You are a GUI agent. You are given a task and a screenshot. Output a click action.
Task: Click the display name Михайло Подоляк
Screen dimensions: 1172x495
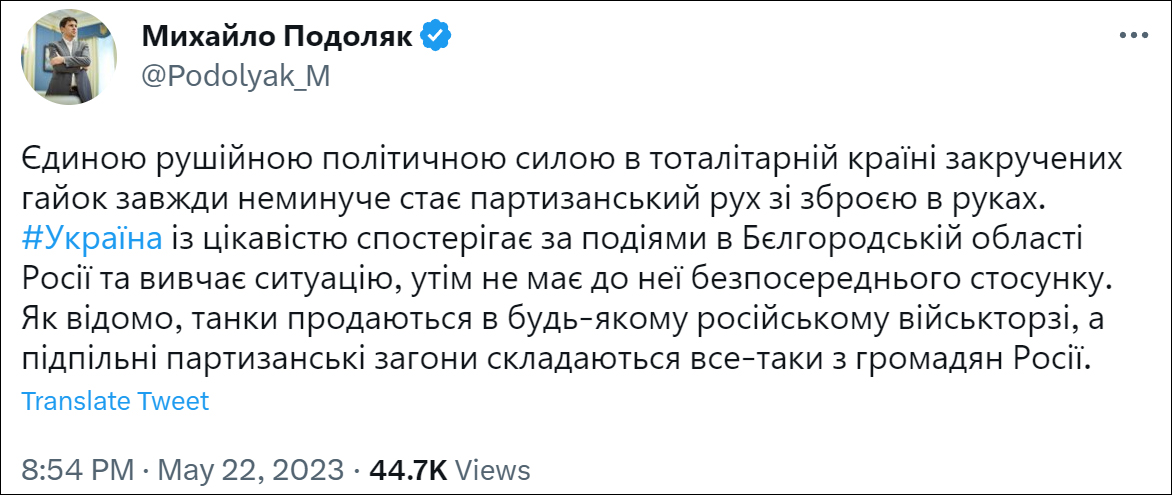tap(279, 36)
